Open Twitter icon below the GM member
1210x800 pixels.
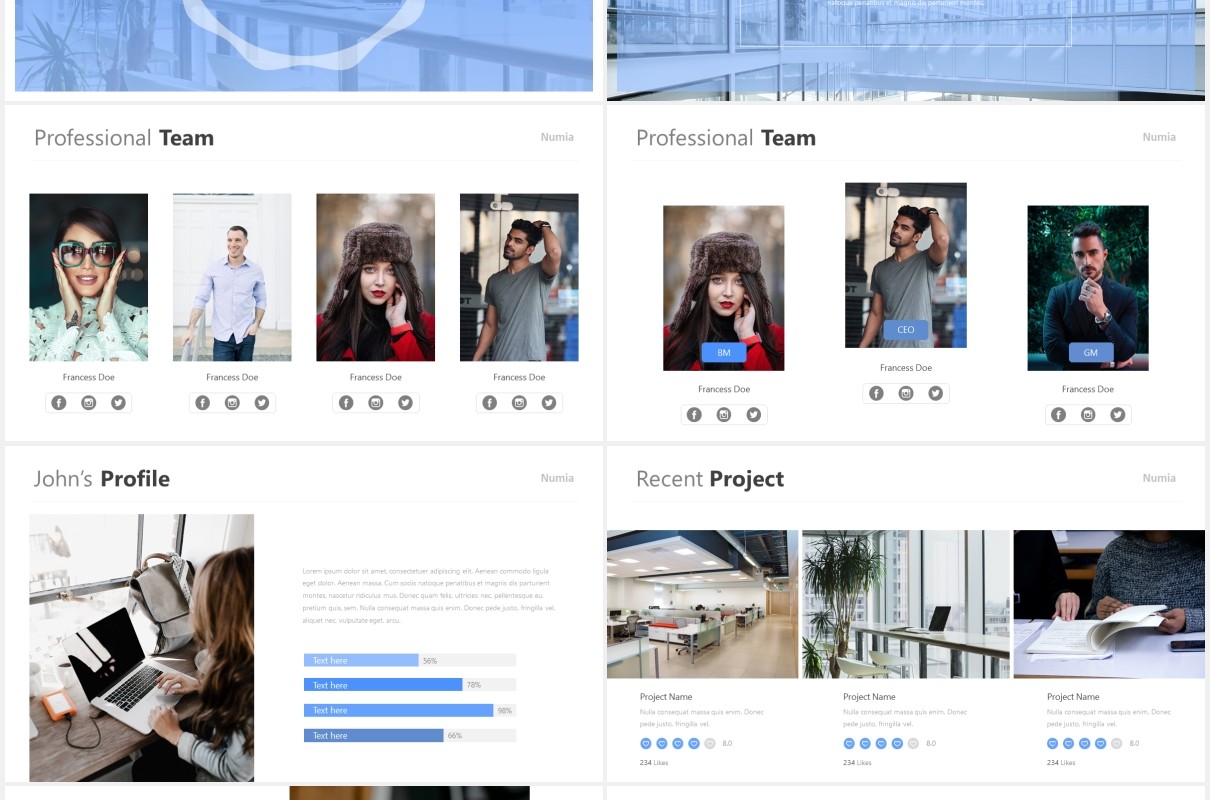[1118, 415]
